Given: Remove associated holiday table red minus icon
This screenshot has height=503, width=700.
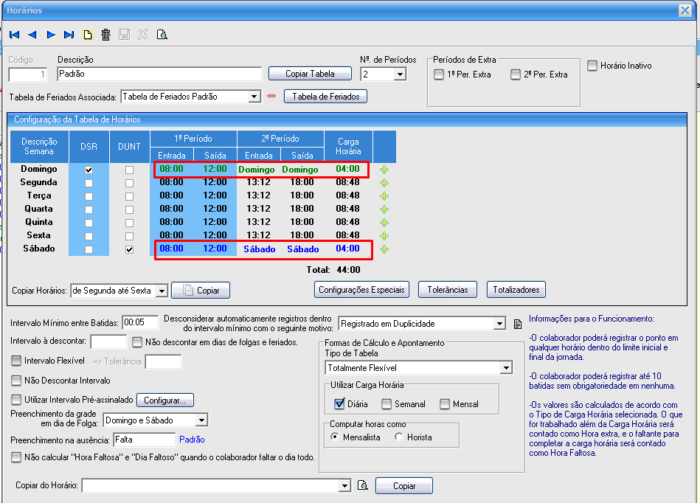Looking at the screenshot, I should (x=271, y=96).
